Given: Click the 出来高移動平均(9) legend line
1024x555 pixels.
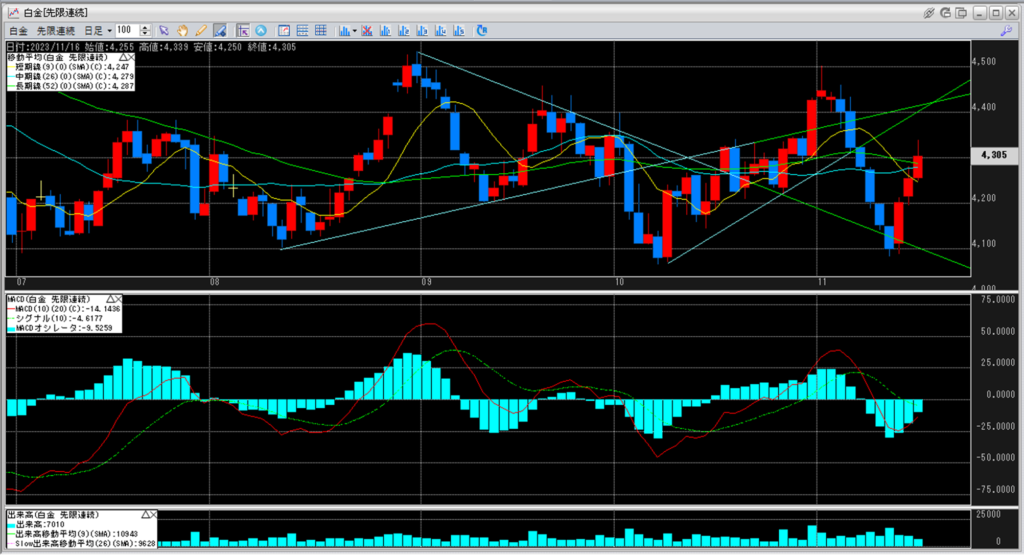Looking at the screenshot, I should (72, 534).
